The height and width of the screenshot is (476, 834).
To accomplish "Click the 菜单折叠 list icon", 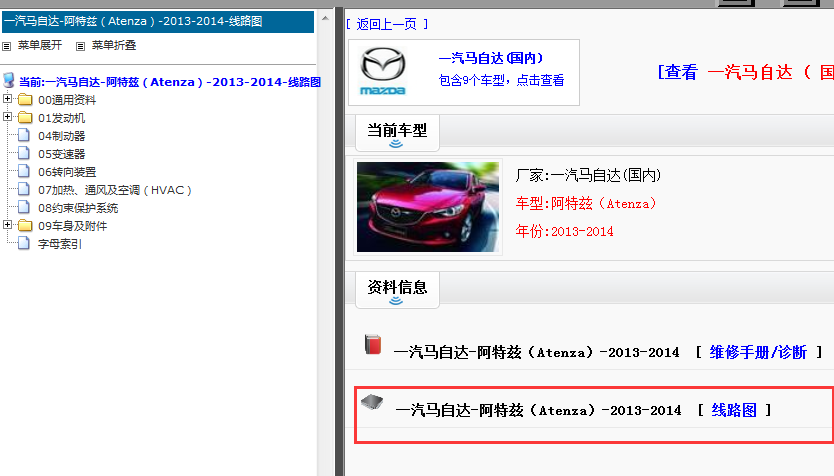I will (x=80, y=46).
